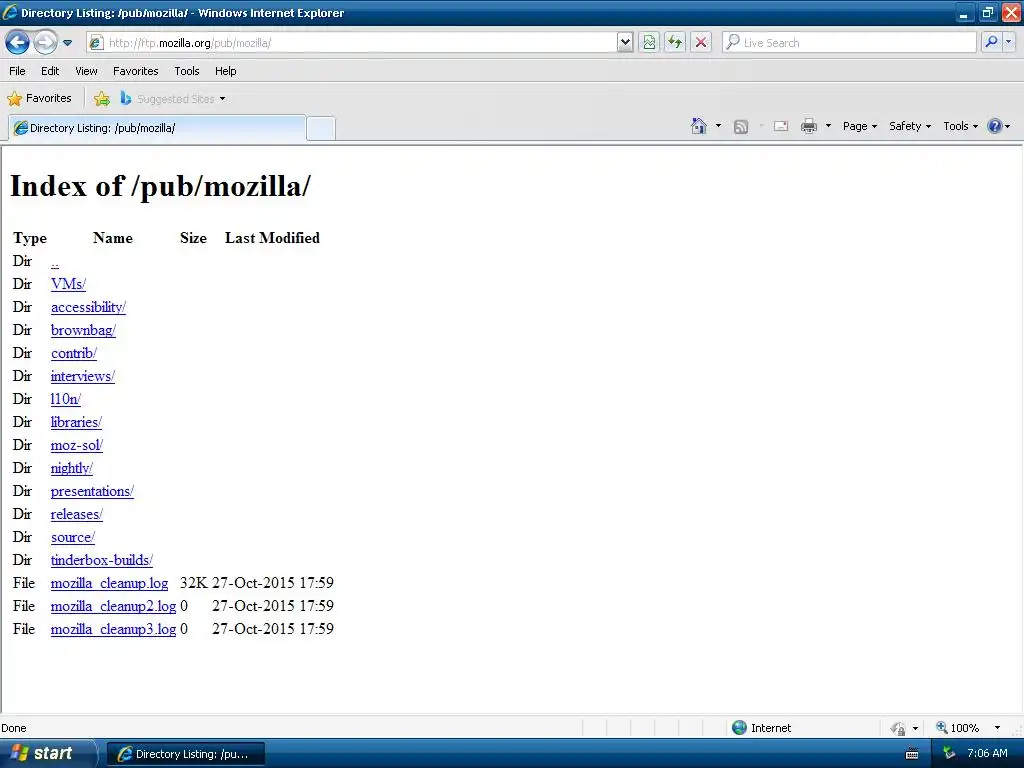This screenshot has width=1024, height=768.
Task: Expand the address bar history dropdown
Action: [x=625, y=43]
